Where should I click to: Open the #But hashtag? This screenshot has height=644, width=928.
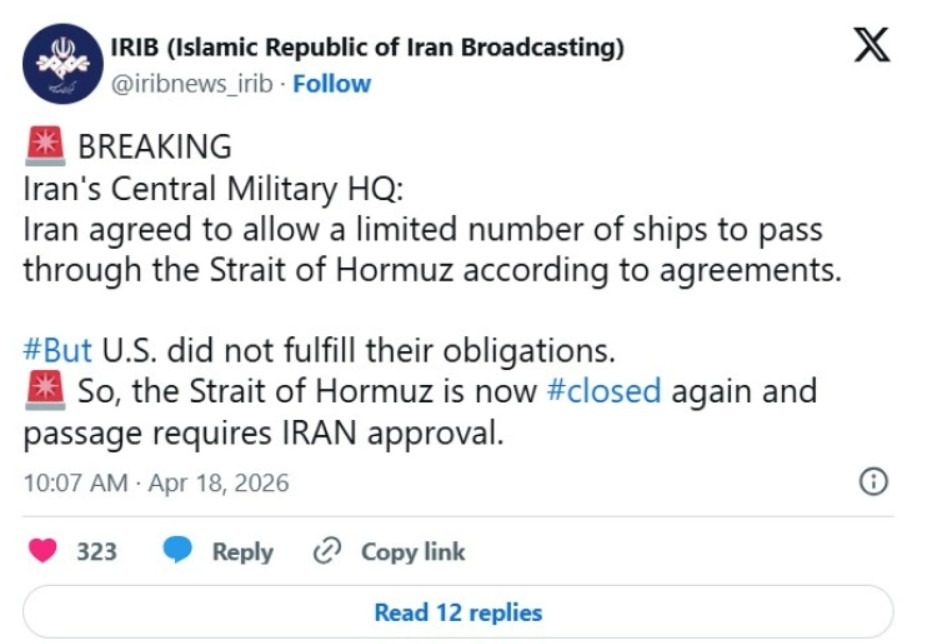pos(57,351)
